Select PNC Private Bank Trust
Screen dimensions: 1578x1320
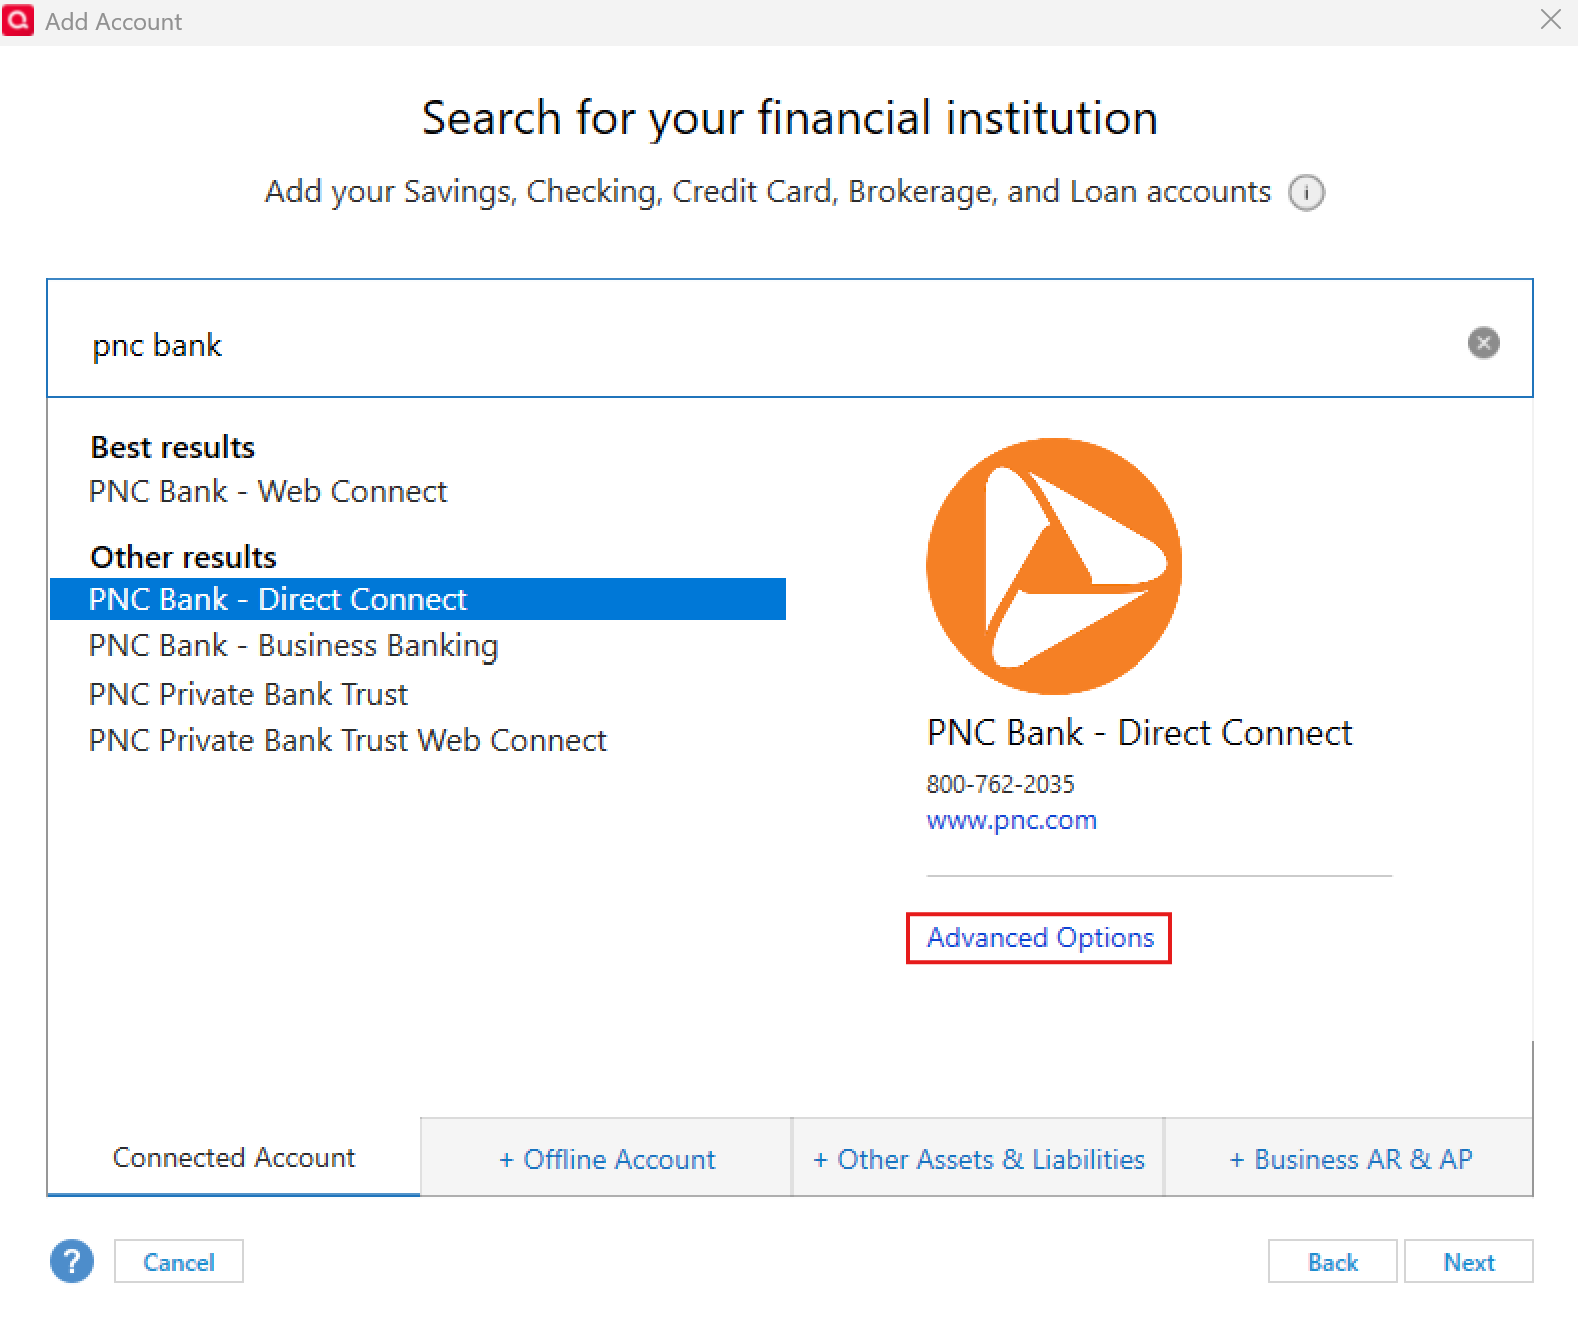click(248, 694)
